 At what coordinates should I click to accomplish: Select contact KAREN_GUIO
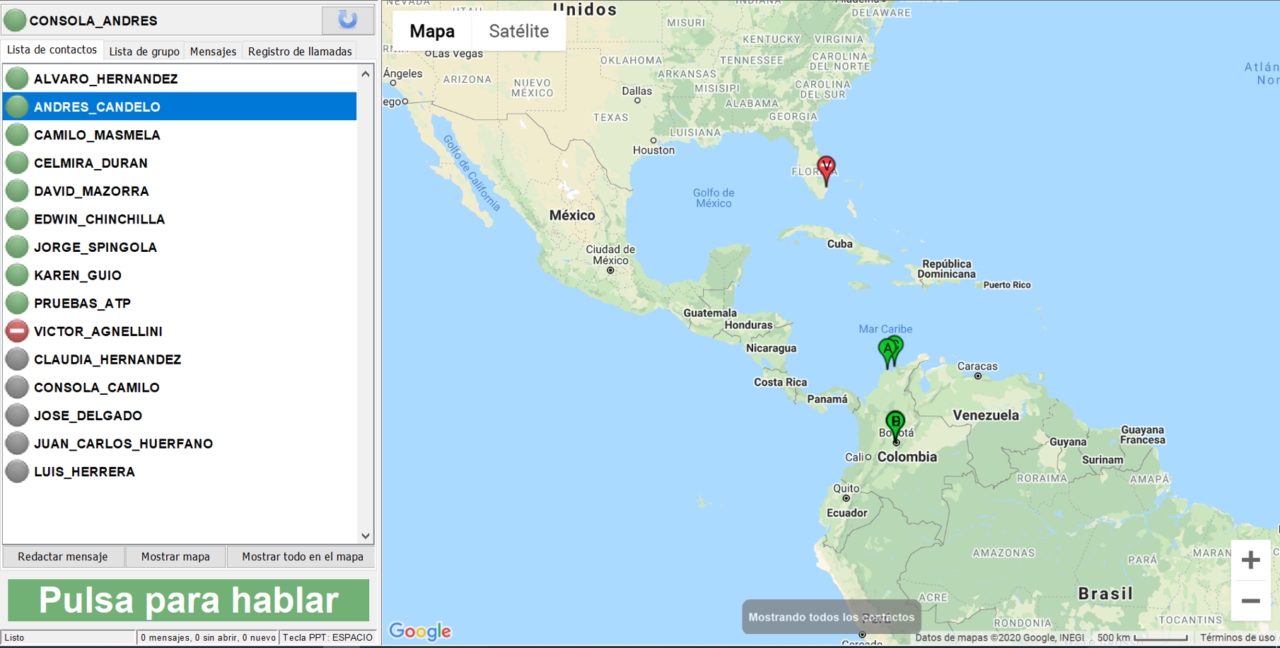point(180,275)
